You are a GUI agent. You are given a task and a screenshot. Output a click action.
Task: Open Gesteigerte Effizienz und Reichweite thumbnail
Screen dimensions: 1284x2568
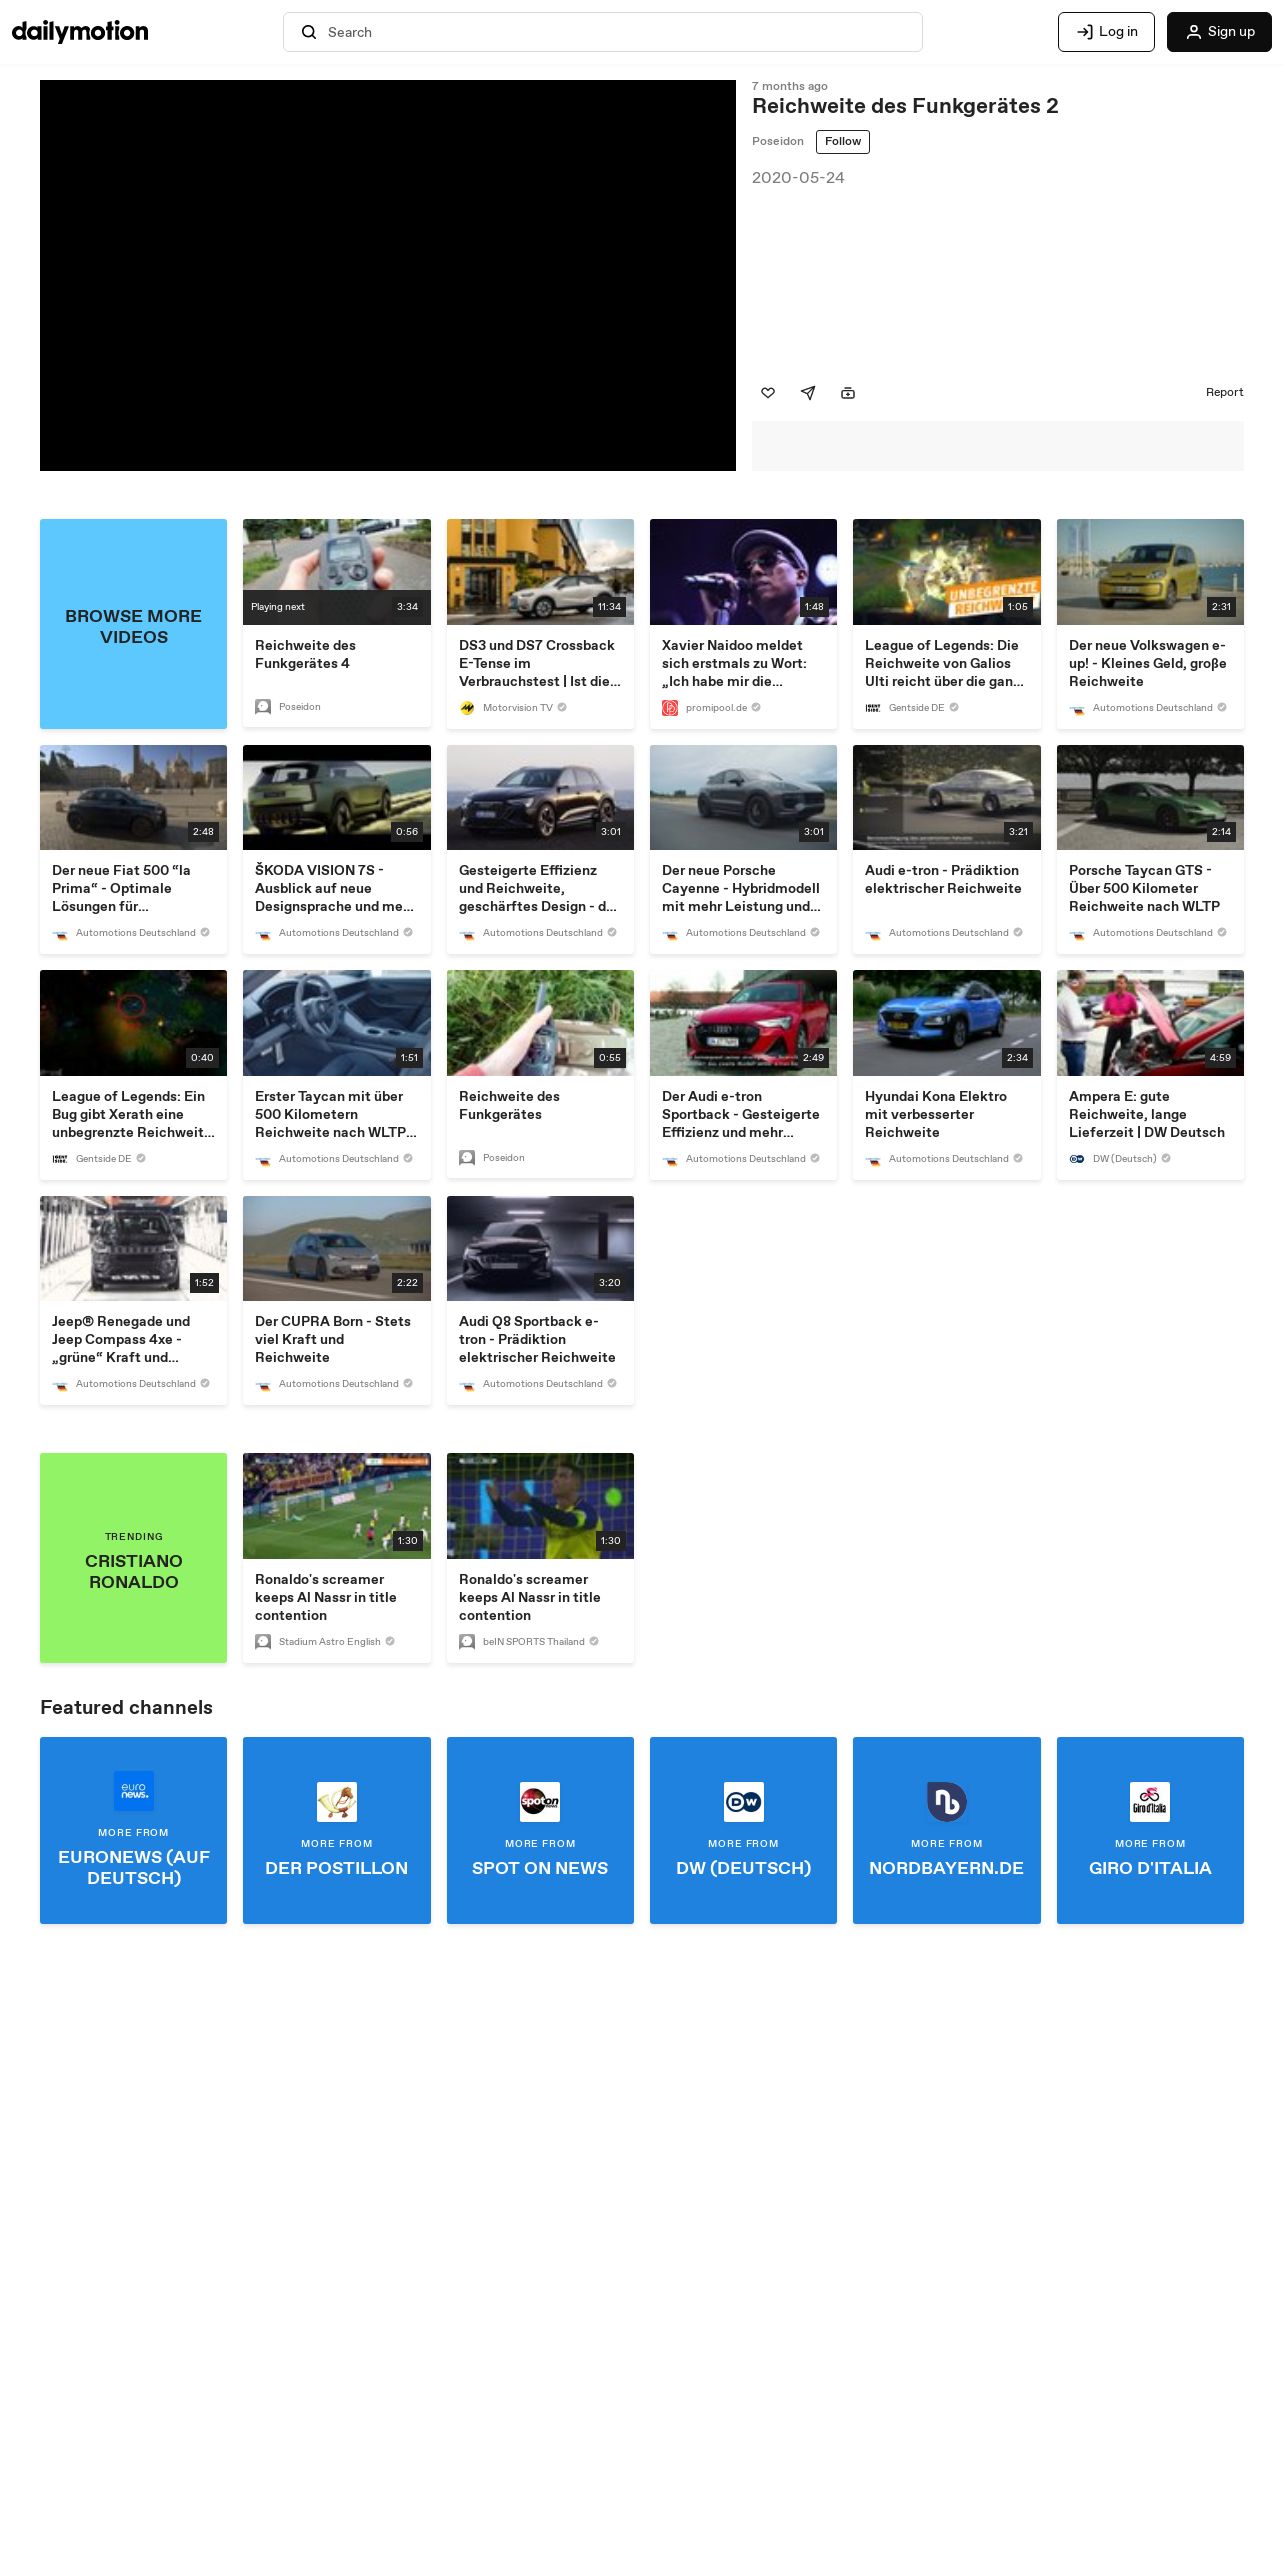(x=540, y=797)
